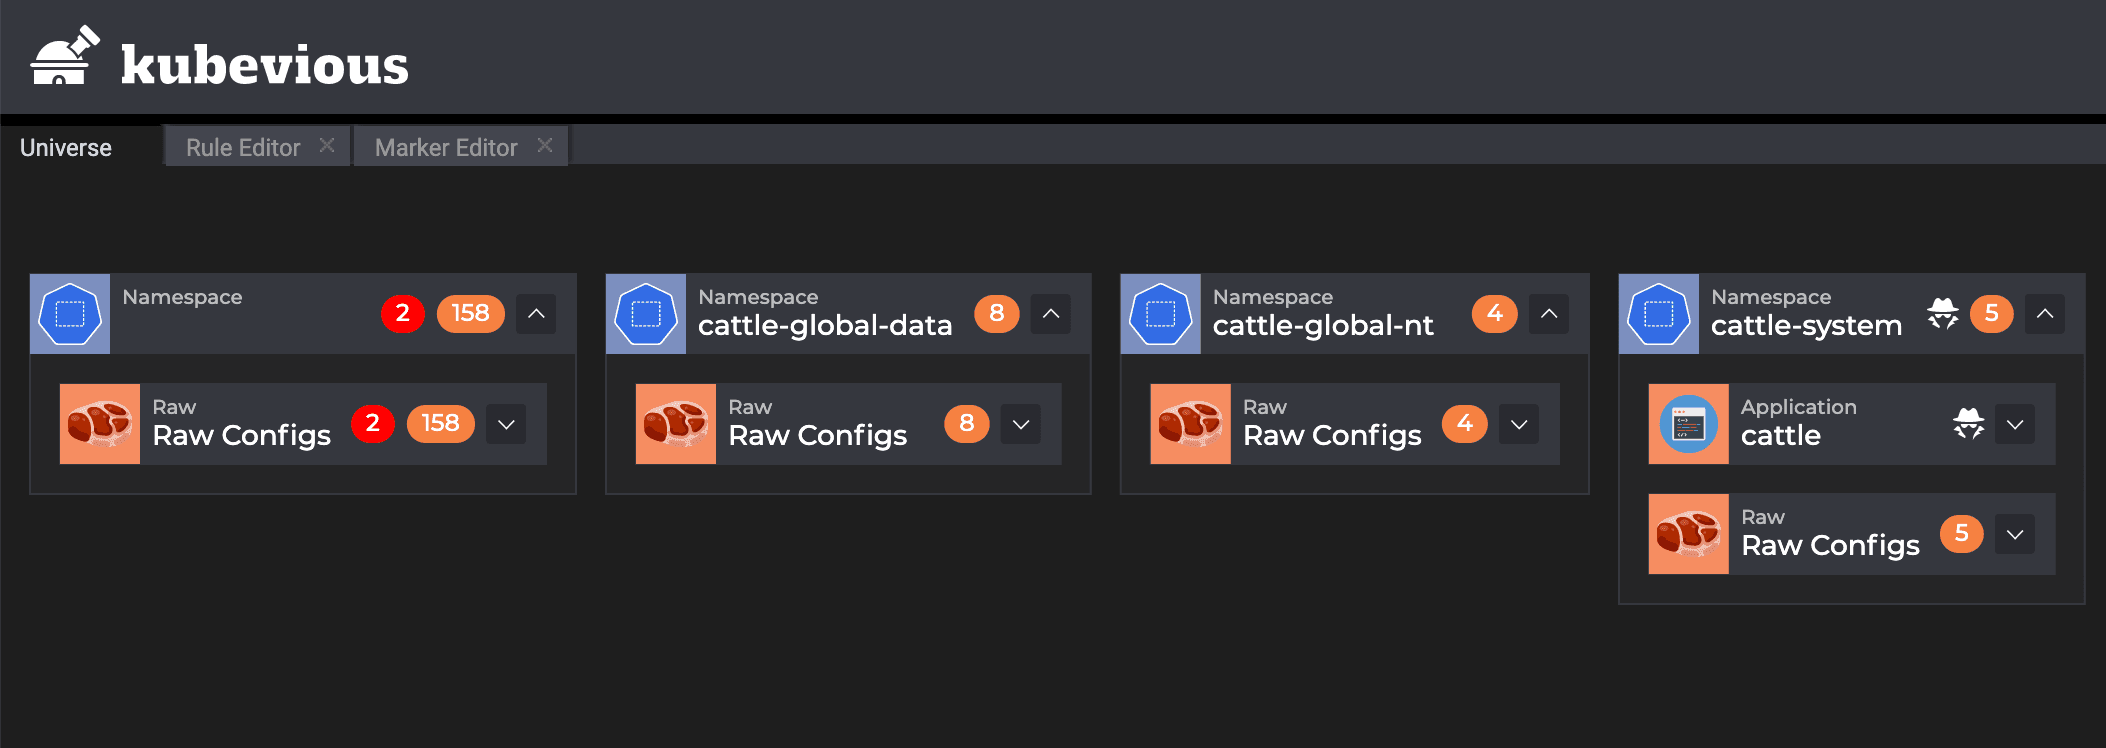Click the Raw Configs icon under cattle-system

tap(1688, 534)
